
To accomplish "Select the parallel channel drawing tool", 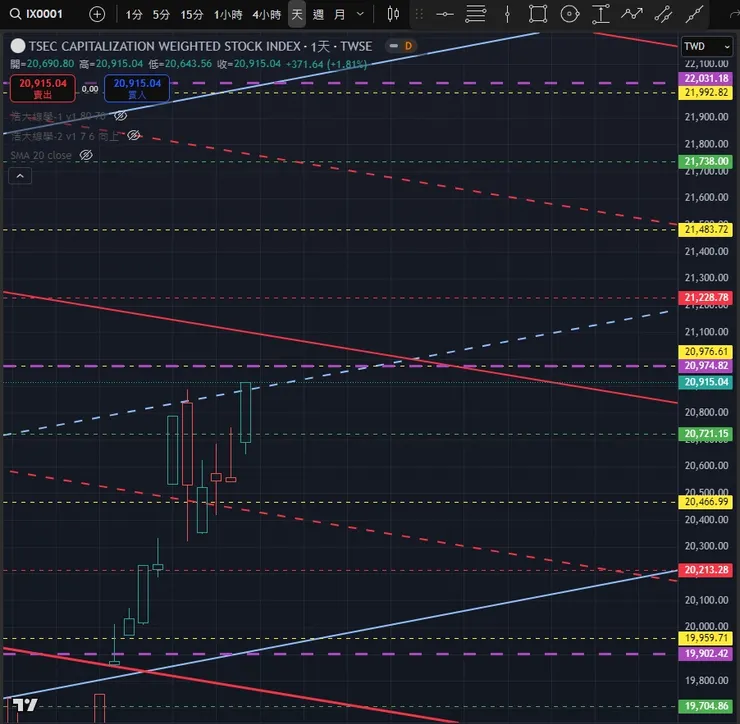I will [663, 14].
